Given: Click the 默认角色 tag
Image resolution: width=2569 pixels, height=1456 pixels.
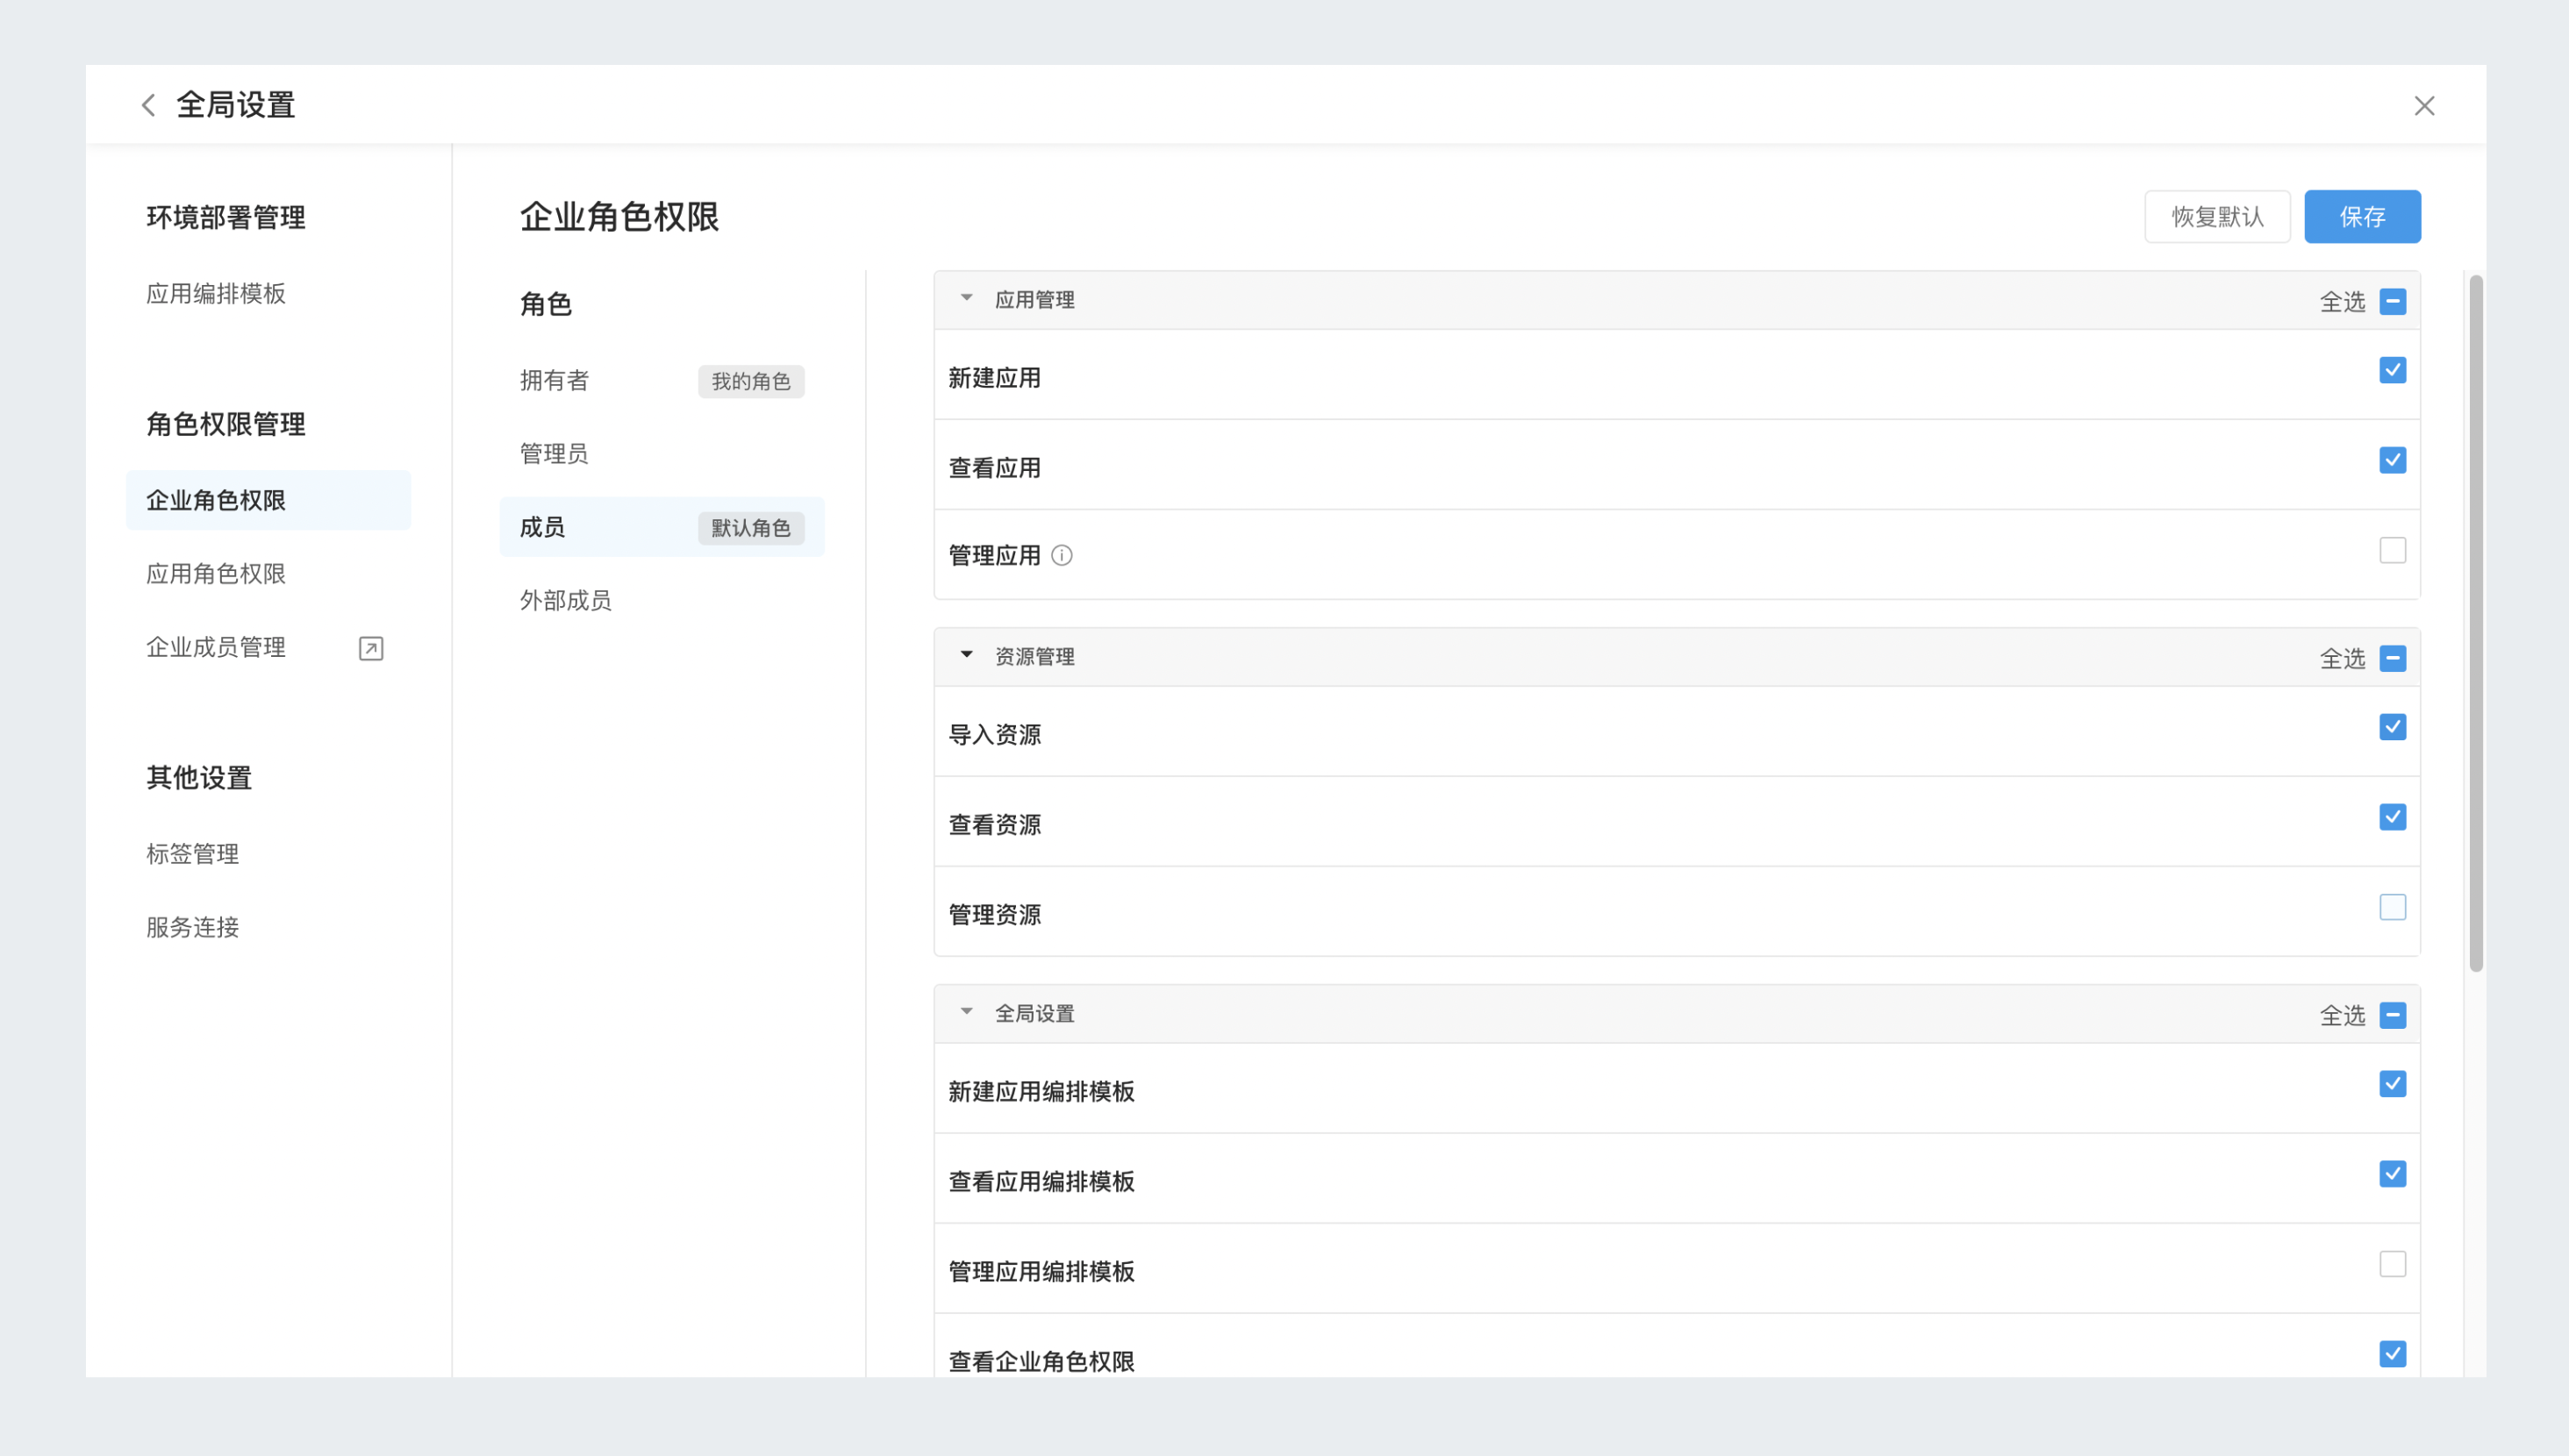Looking at the screenshot, I should point(751,528).
